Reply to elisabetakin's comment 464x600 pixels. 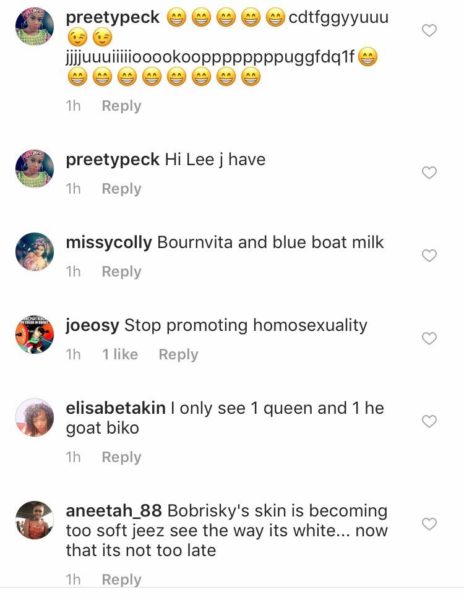click(121, 457)
